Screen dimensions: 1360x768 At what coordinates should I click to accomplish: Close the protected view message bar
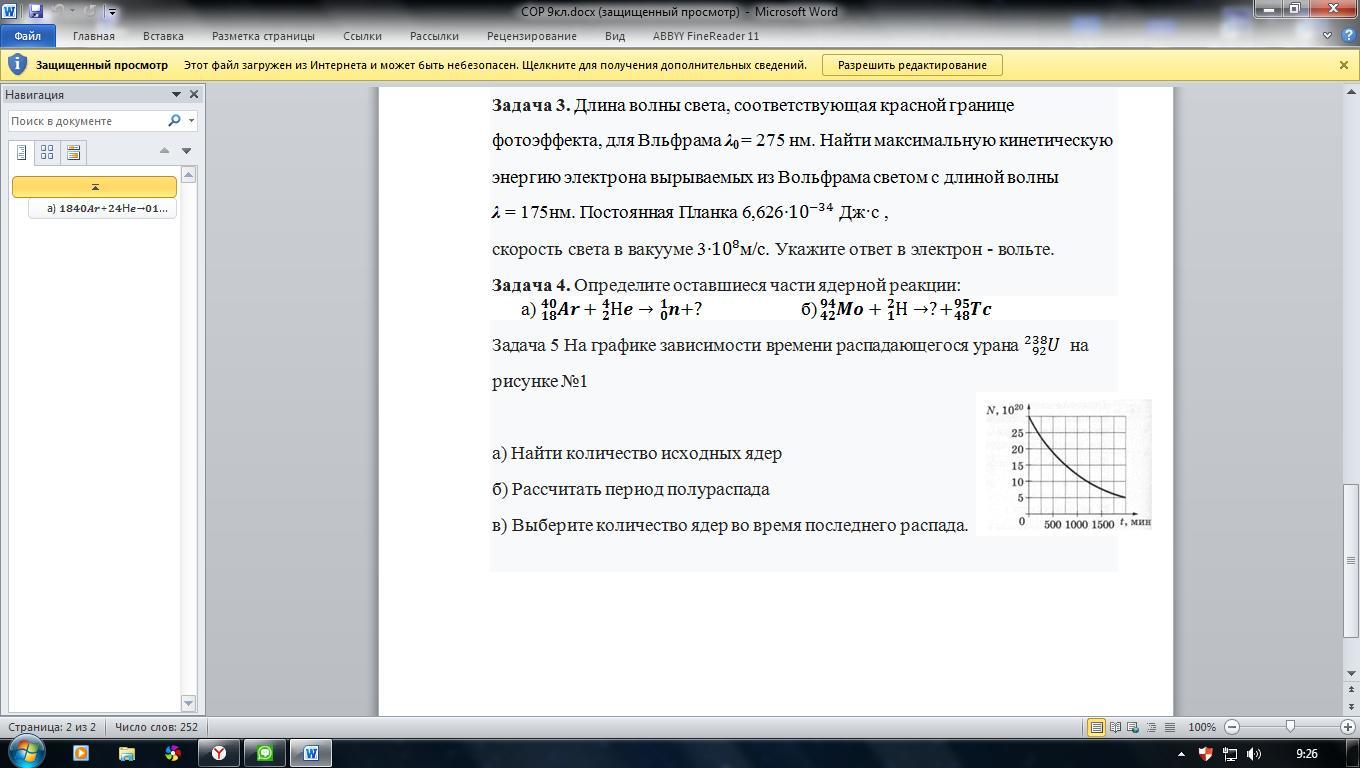tap(1343, 65)
